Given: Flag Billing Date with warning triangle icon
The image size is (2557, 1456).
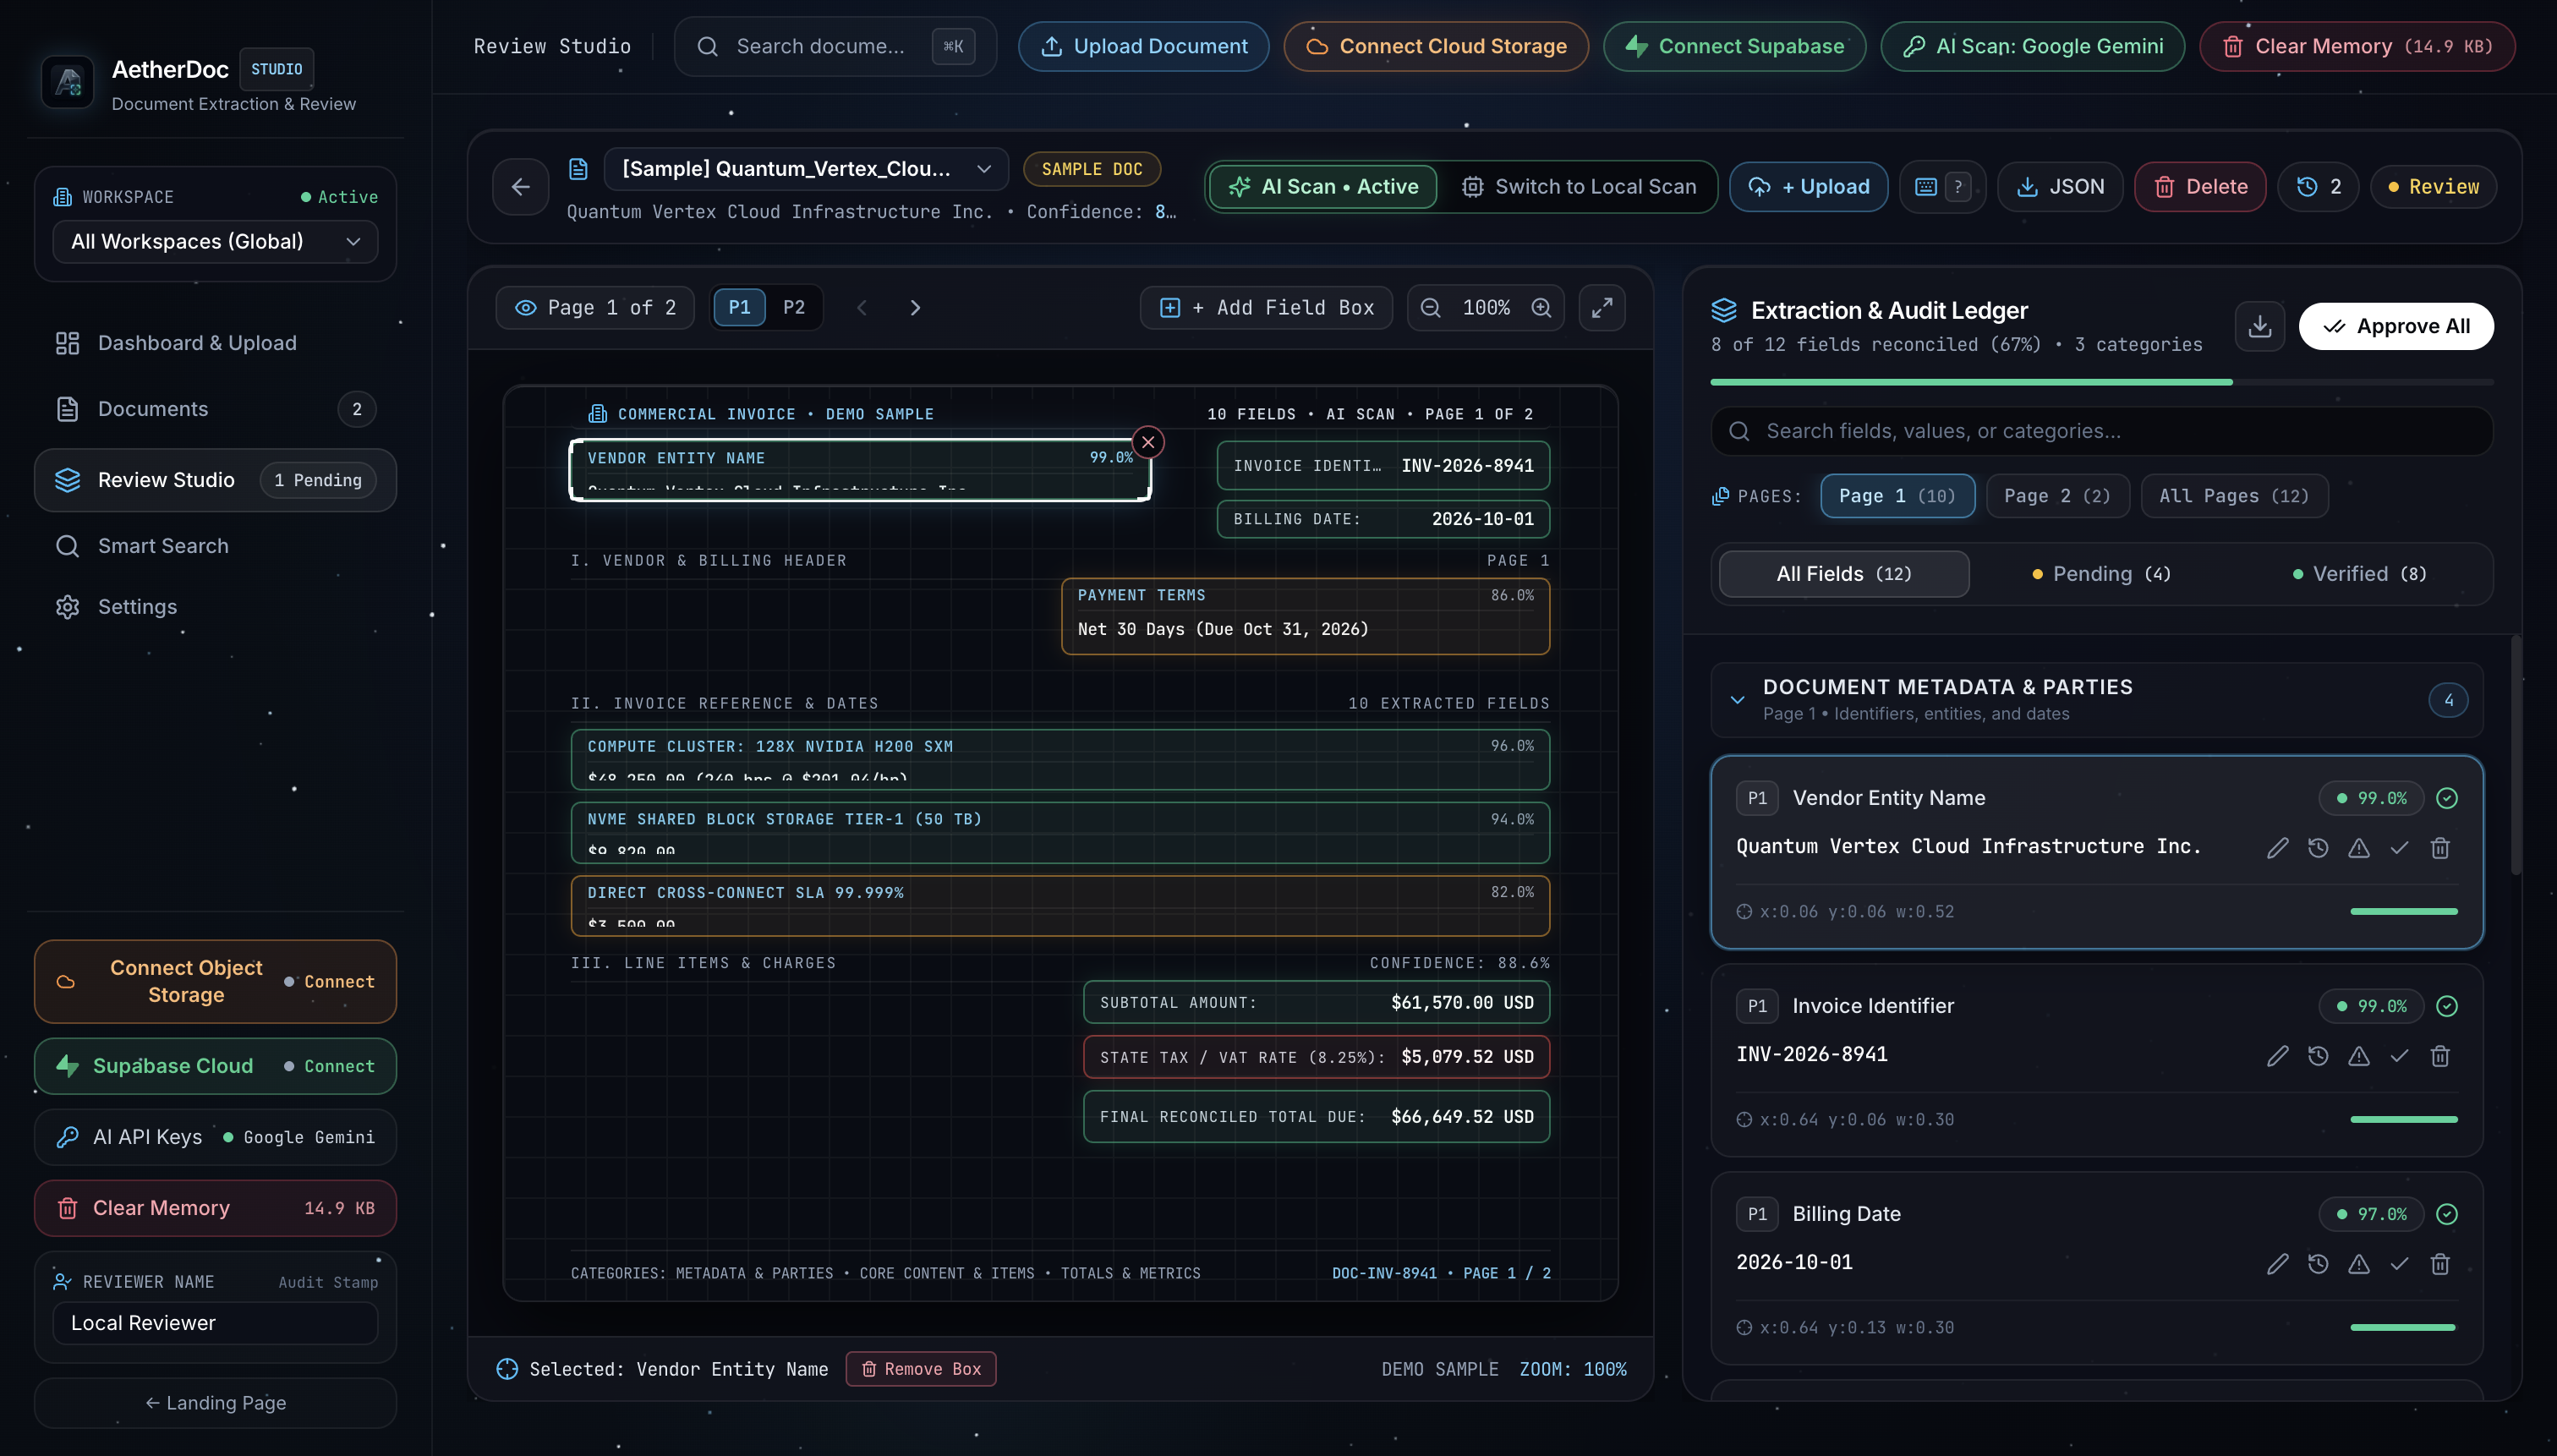Looking at the screenshot, I should (2358, 1264).
